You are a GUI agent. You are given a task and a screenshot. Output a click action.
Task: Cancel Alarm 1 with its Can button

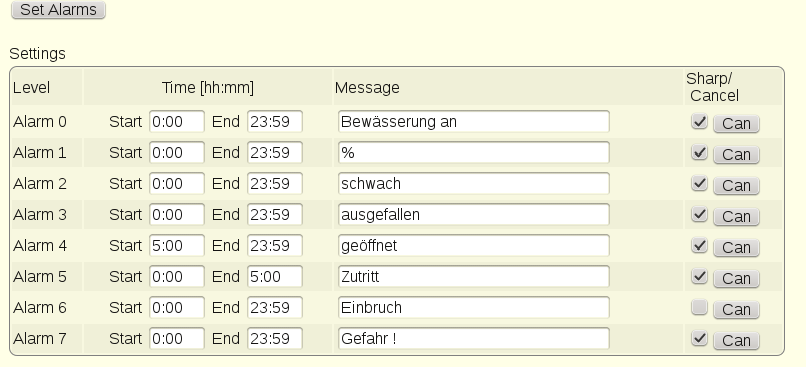736,154
